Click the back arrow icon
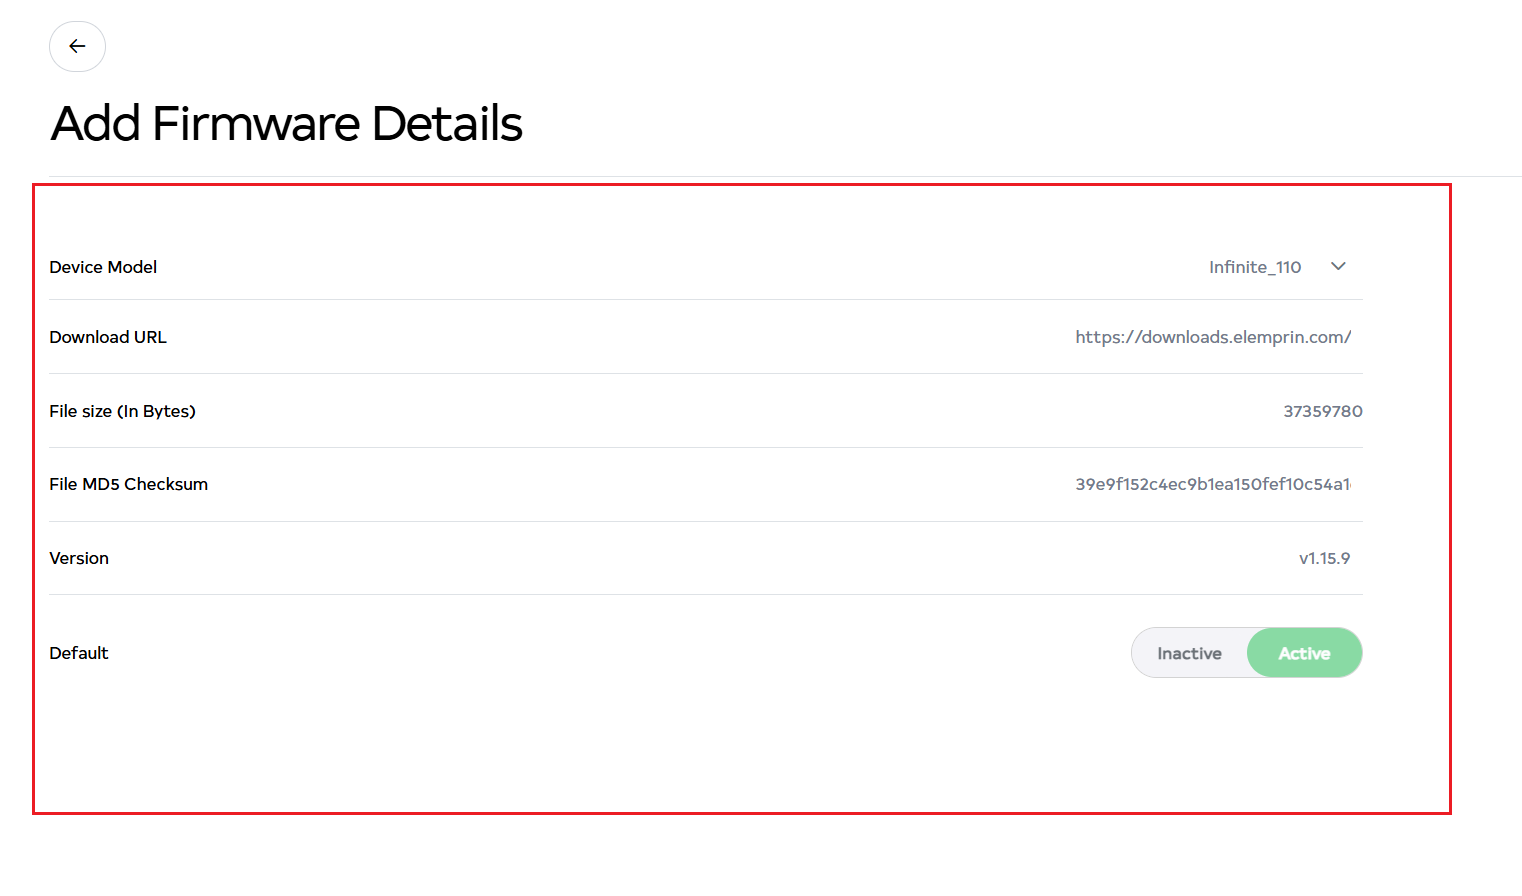This screenshot has height=896, width=1522. point(77,47)
